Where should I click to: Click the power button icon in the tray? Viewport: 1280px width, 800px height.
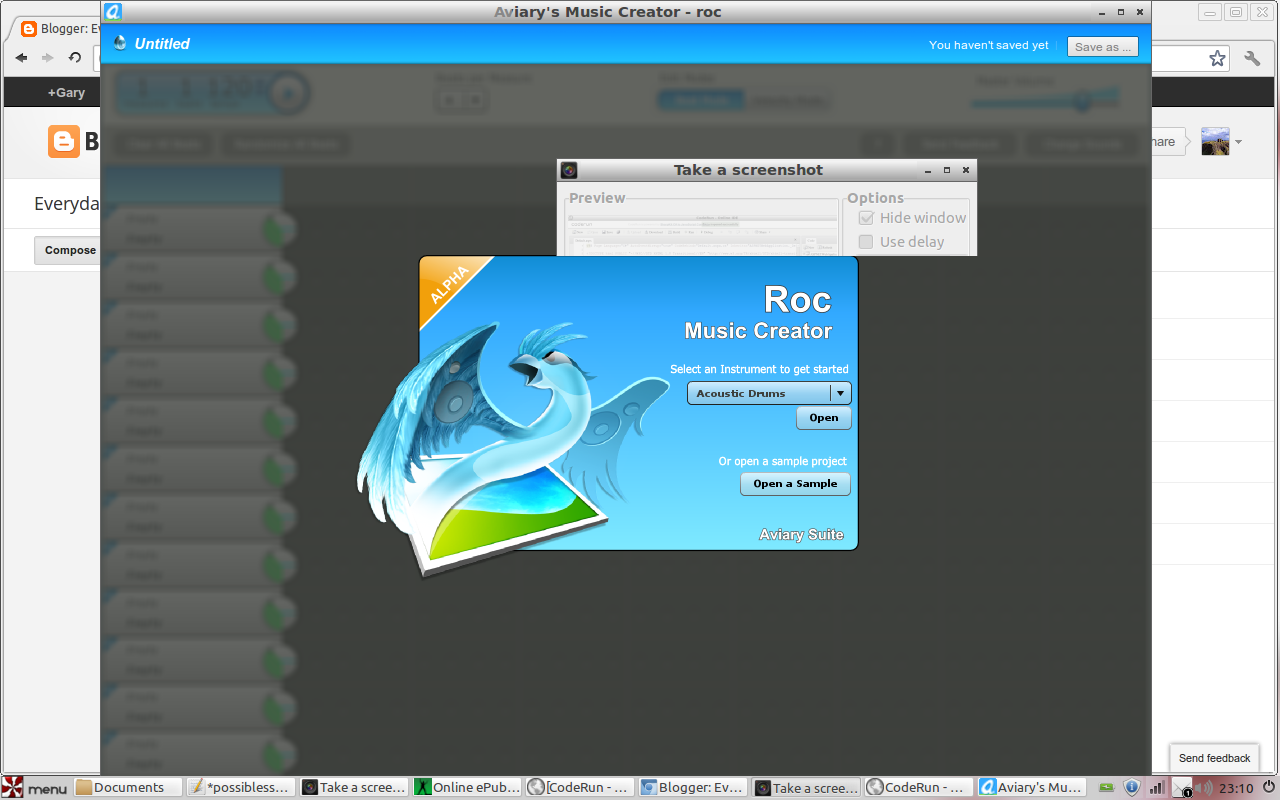pyautogui.click(x=1268, y=788)
